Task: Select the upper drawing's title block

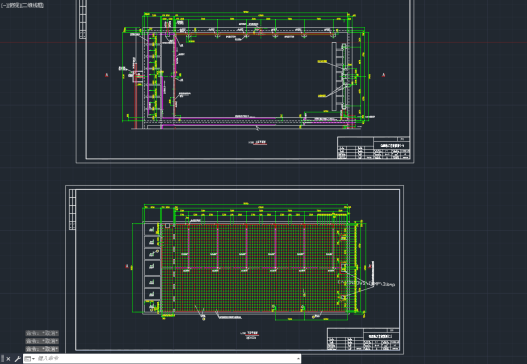Action: pos(373,148)
